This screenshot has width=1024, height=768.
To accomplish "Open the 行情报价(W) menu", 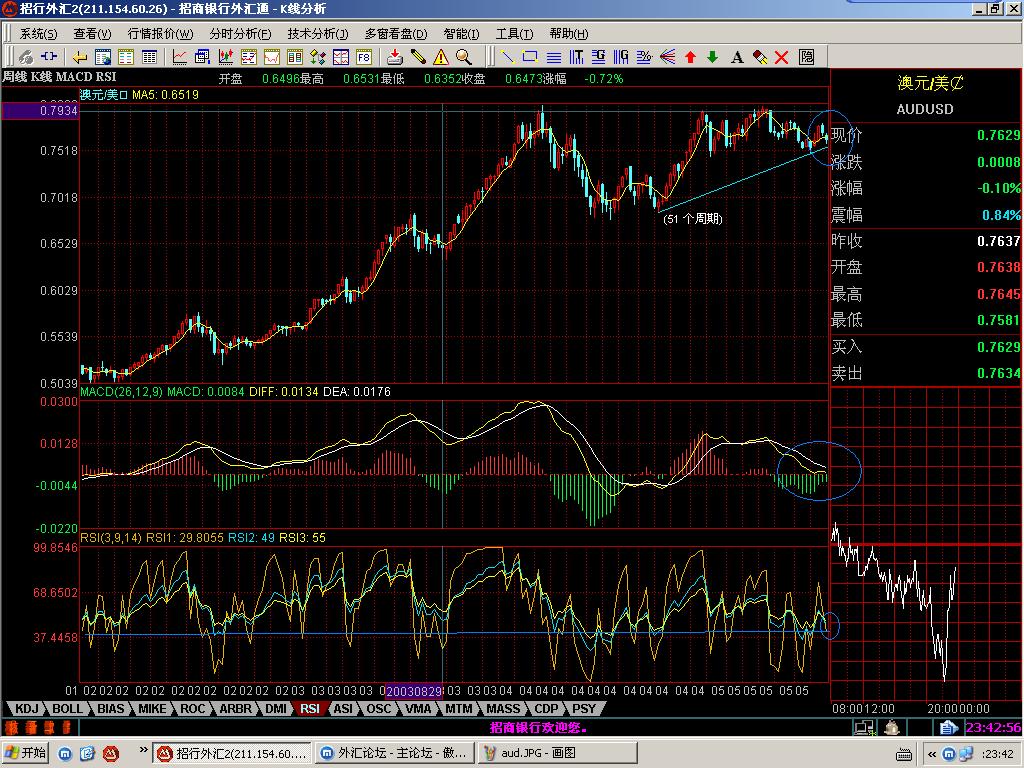I will [x=160, y=33].
